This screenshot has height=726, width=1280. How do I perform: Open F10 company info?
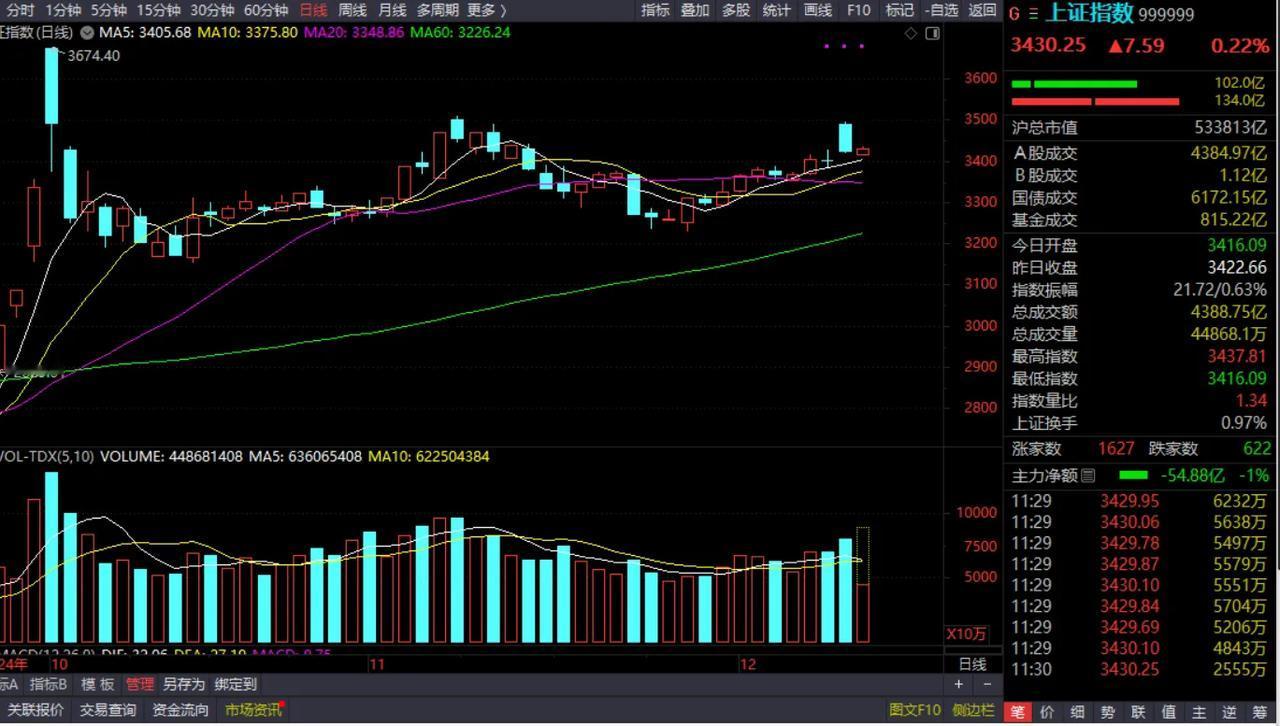click(x=858, y=10)
